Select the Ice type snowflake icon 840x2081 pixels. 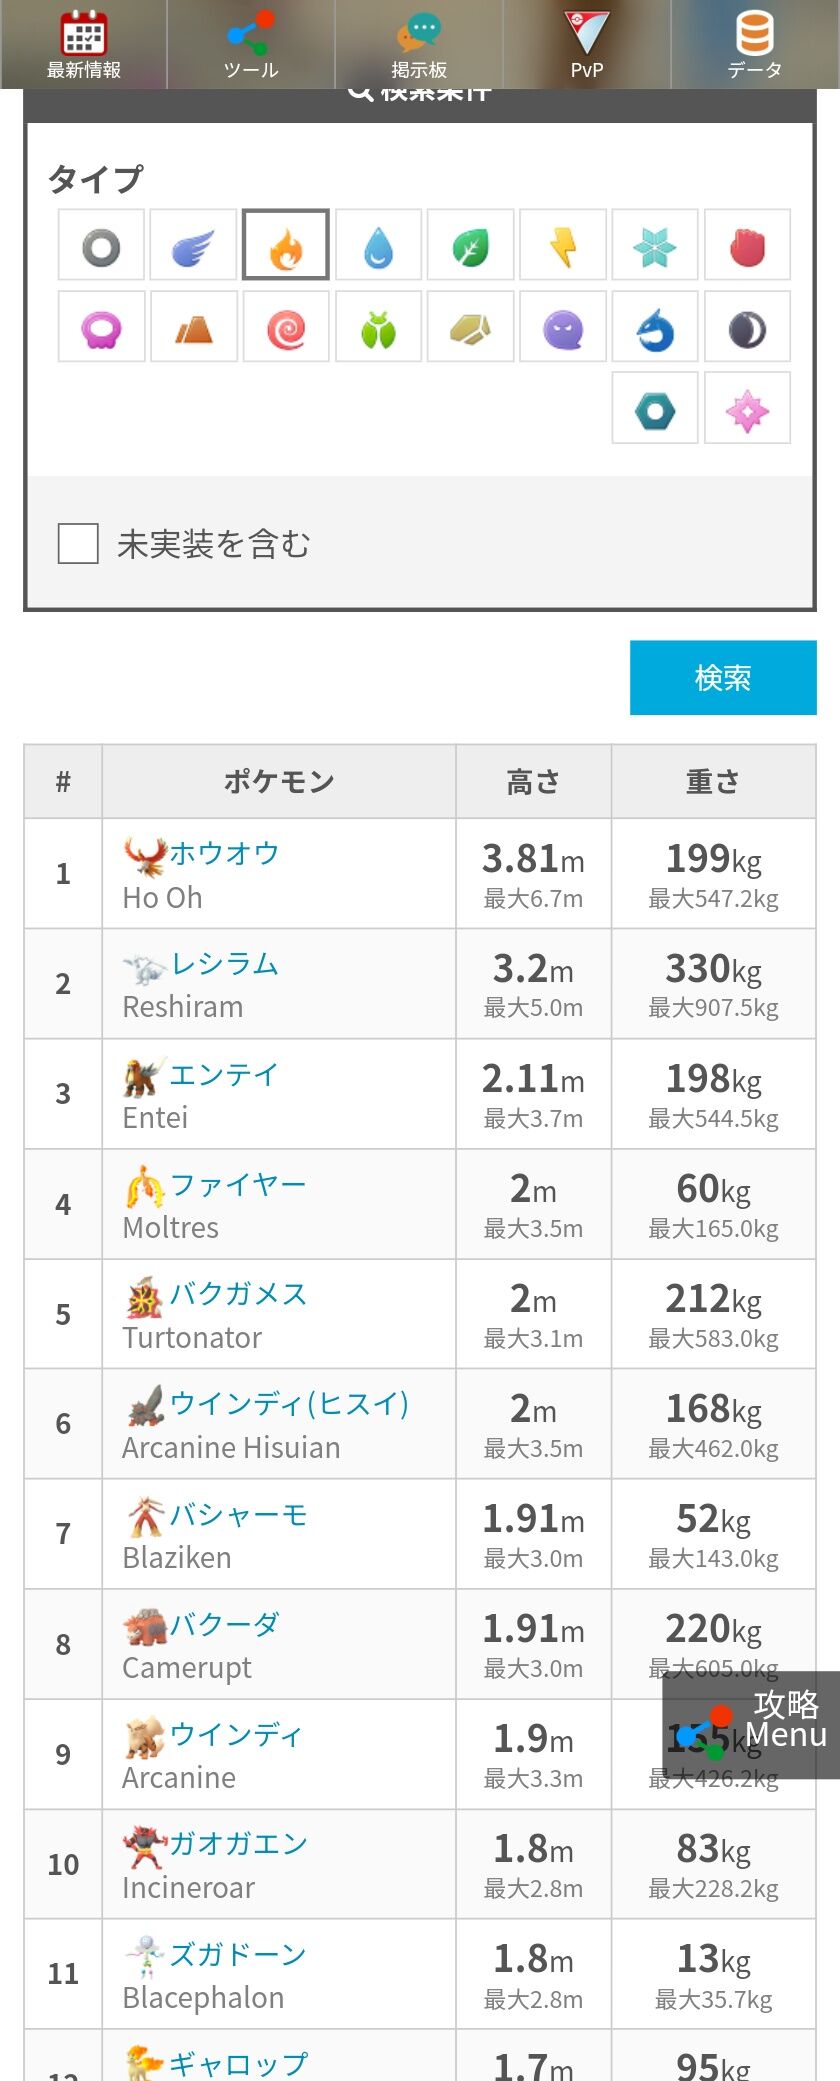655,245
